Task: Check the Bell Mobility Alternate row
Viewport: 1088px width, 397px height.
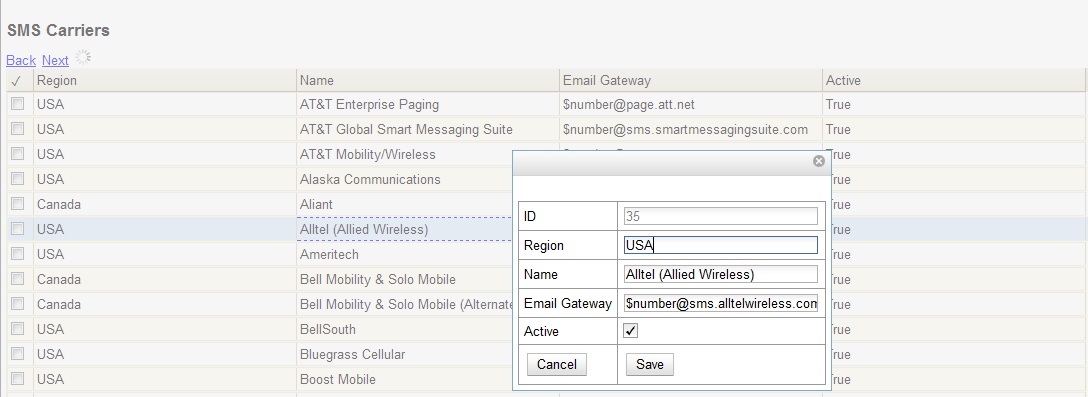Action: (x=17, y=303)
